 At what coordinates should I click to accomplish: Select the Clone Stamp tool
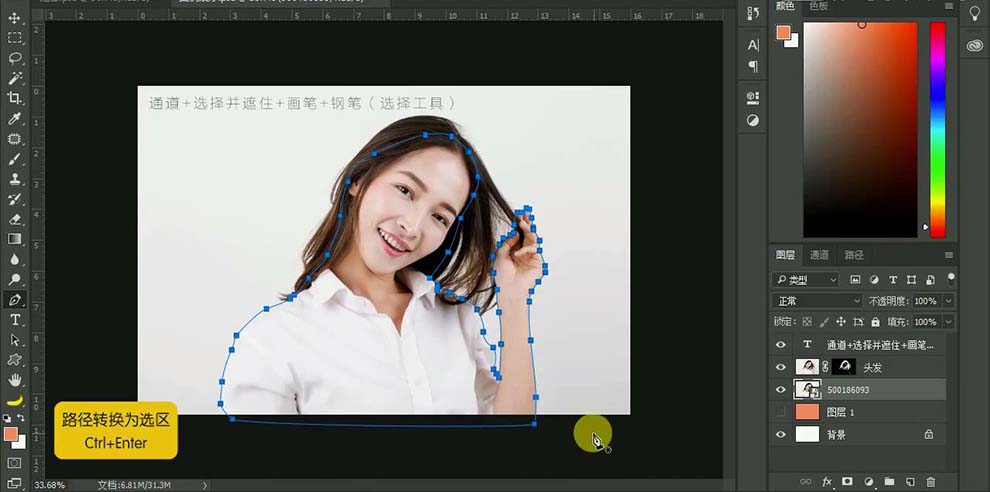pos(15,179)
